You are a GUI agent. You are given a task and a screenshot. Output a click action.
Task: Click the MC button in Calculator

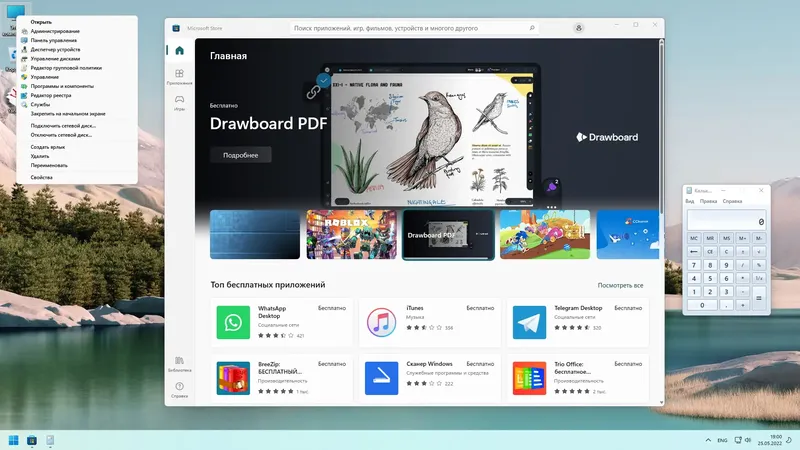[x=694, y=238]
